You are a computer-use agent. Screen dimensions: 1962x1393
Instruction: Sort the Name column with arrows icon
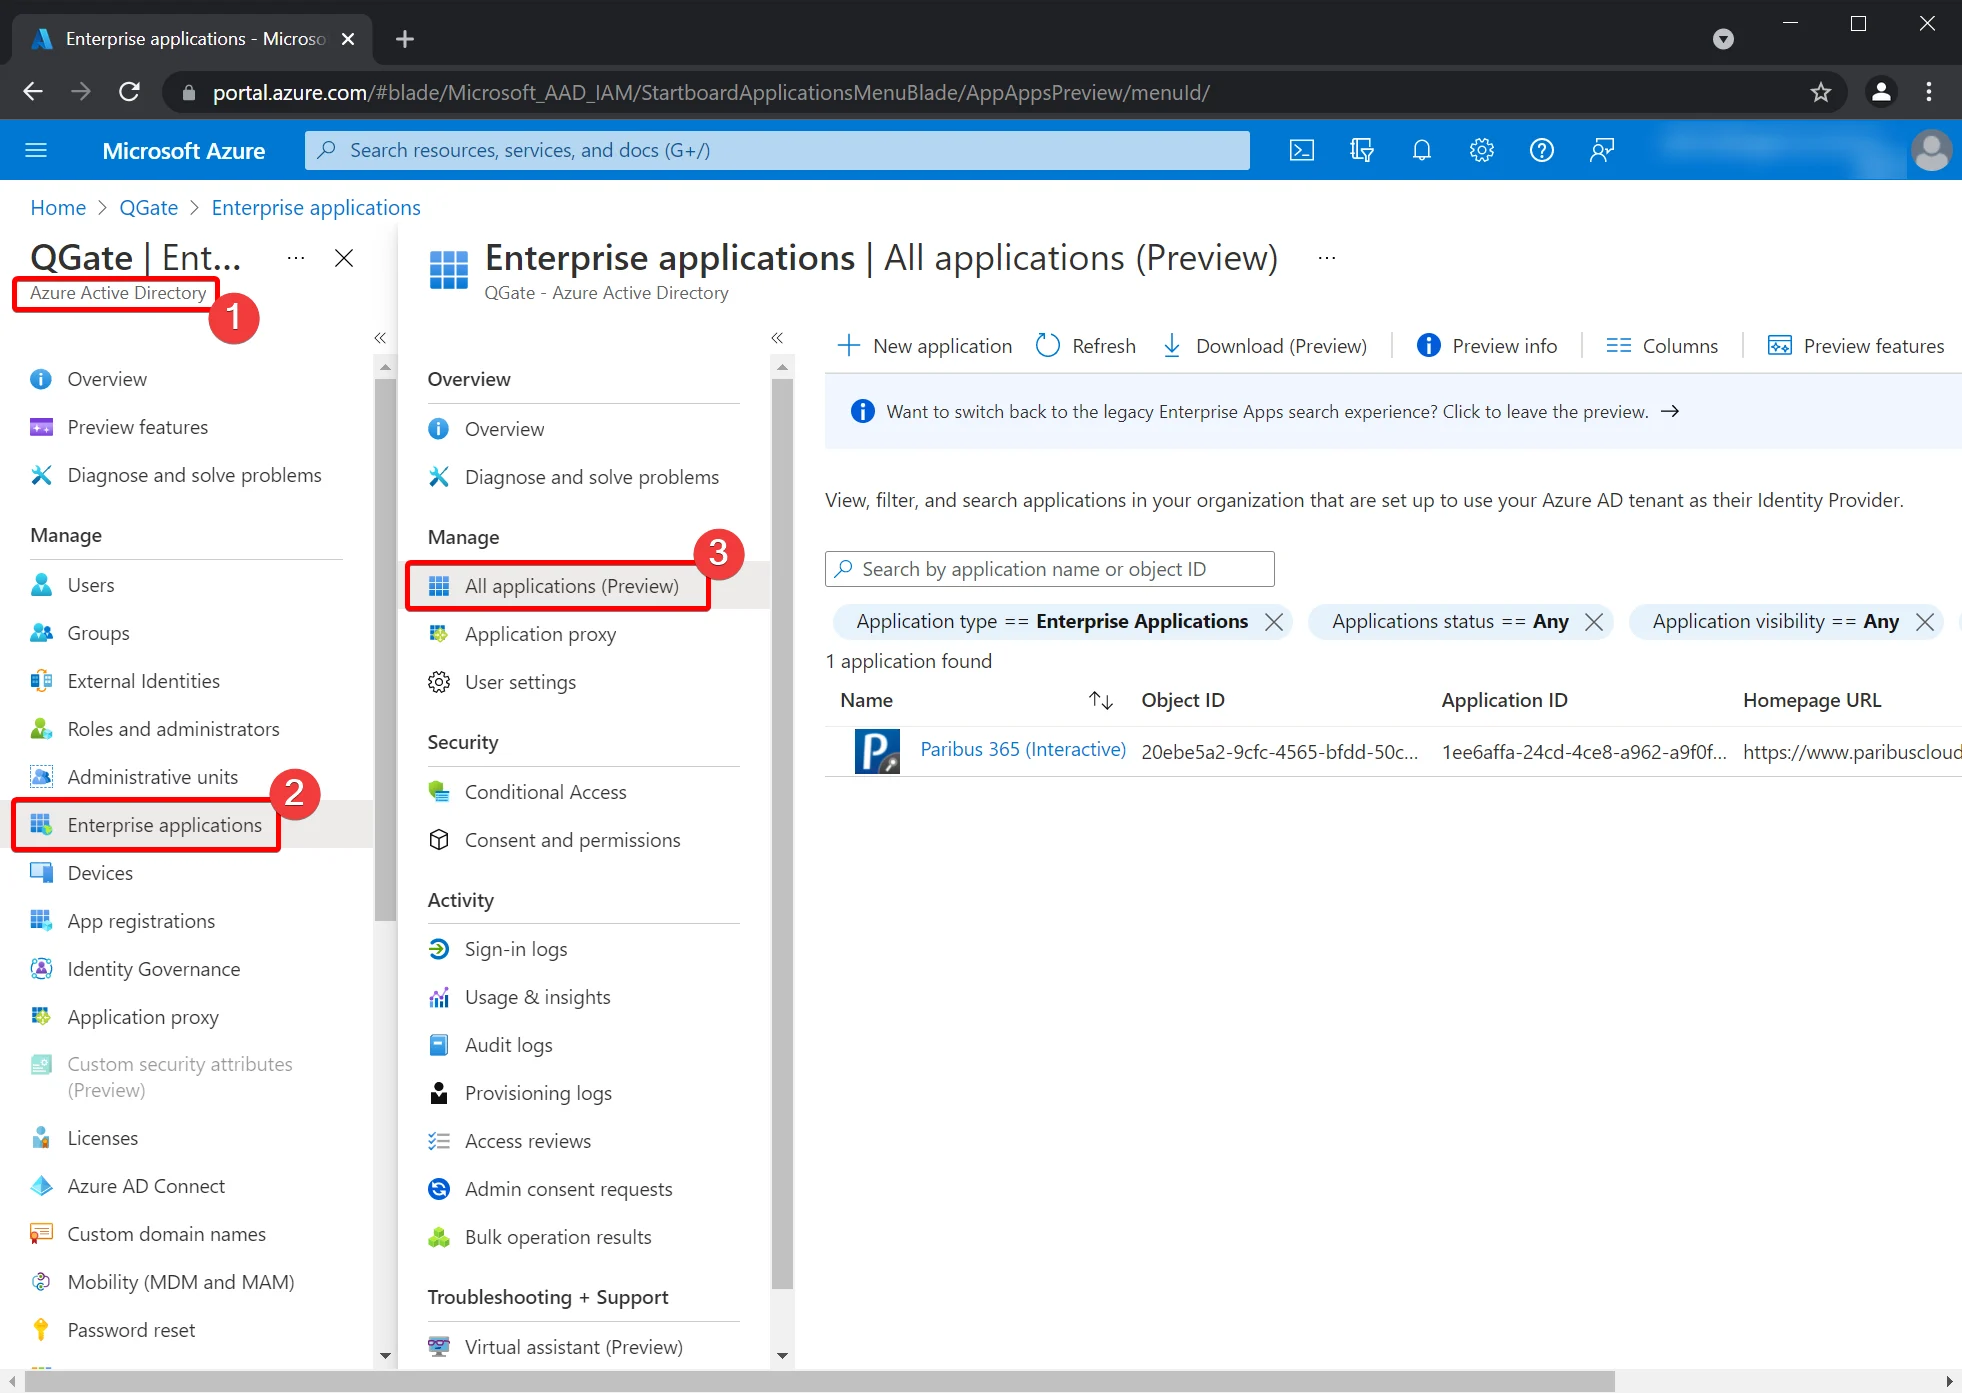click(1101, 700)
